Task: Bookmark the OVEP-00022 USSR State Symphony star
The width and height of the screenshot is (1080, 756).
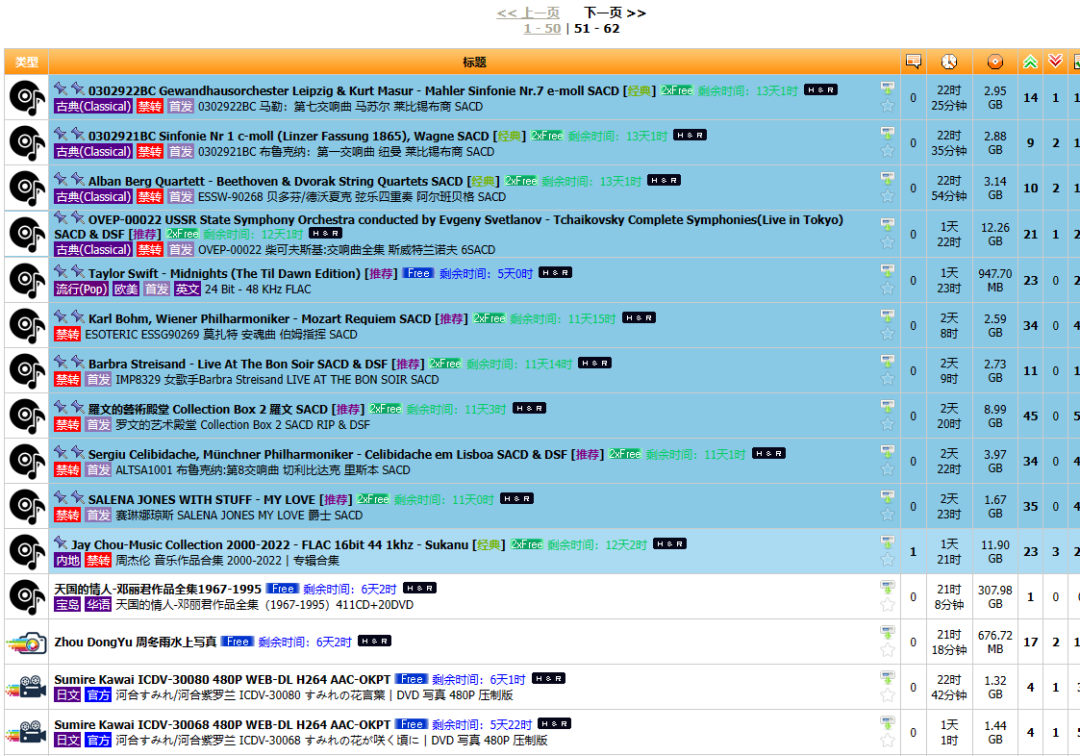Action: [x=887, y=242]
